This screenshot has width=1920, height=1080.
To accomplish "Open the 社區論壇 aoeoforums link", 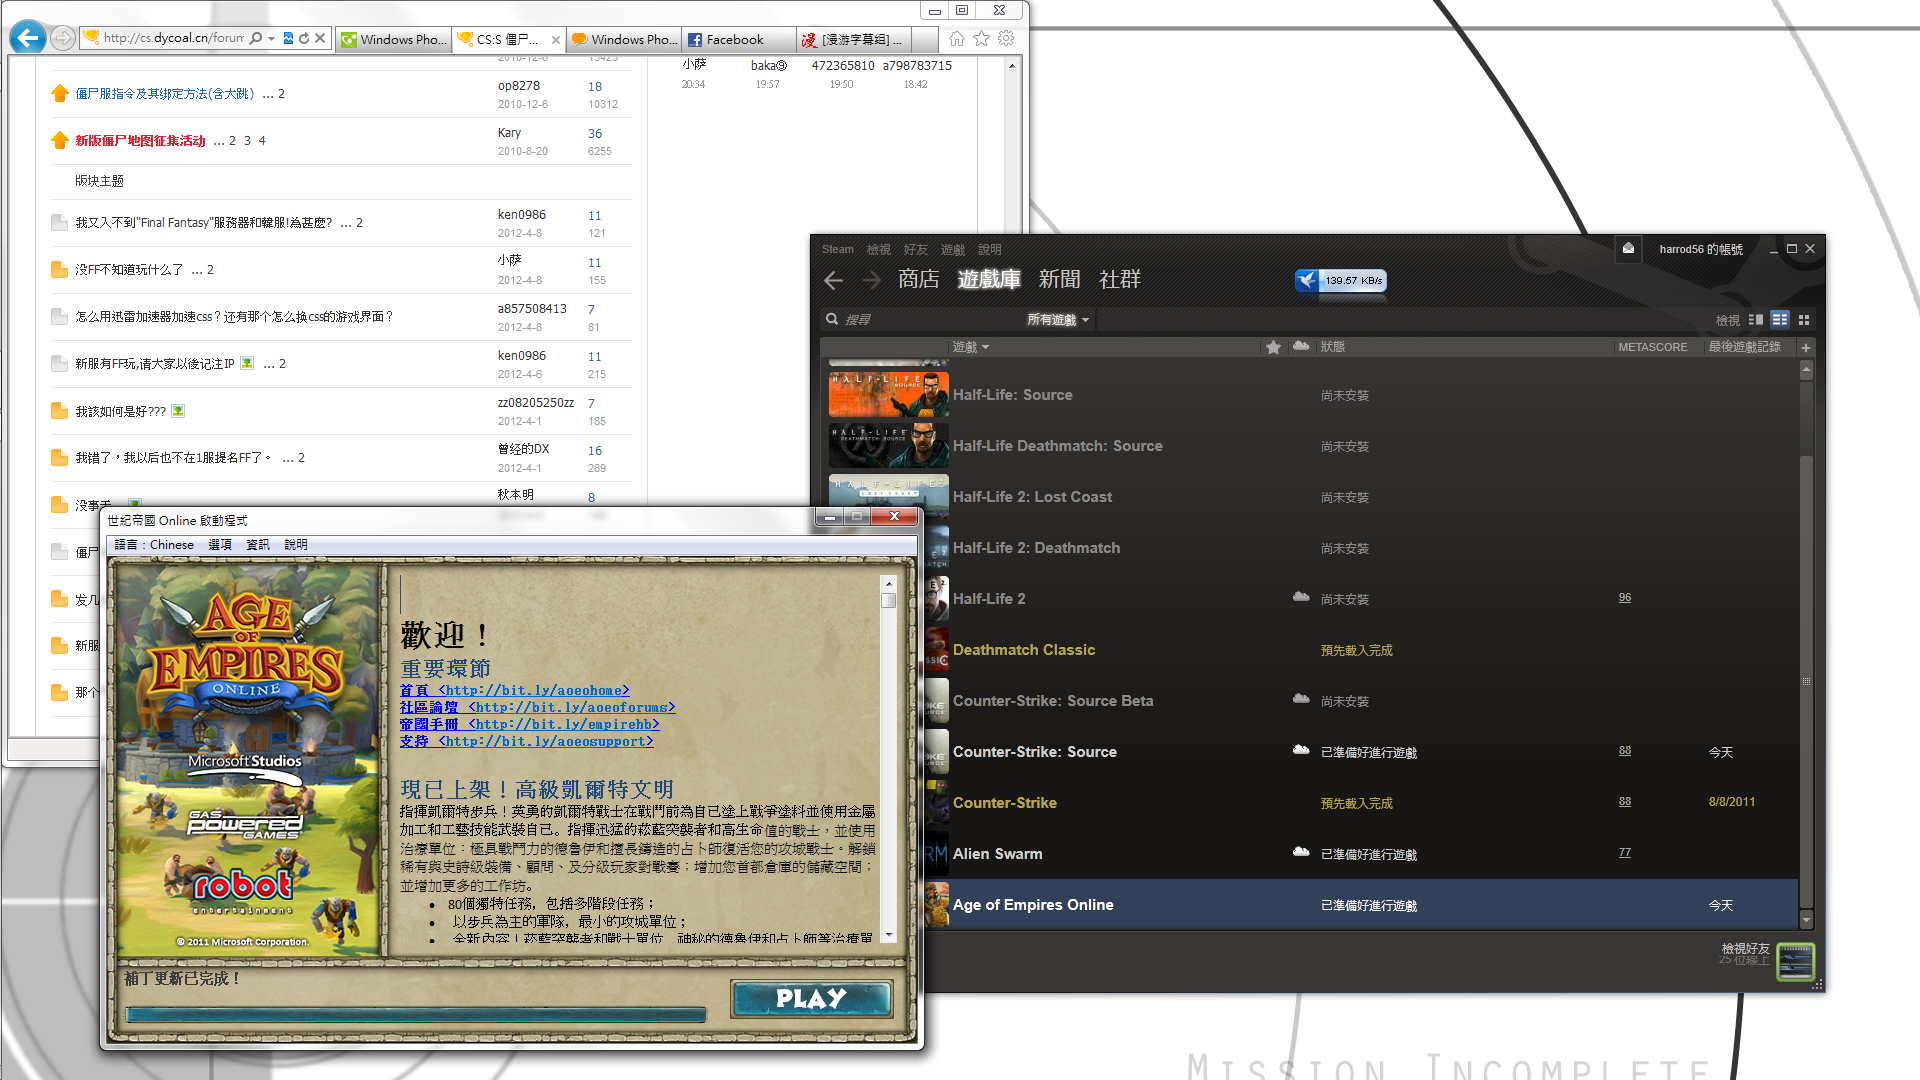I will click(x=538, y=707).
